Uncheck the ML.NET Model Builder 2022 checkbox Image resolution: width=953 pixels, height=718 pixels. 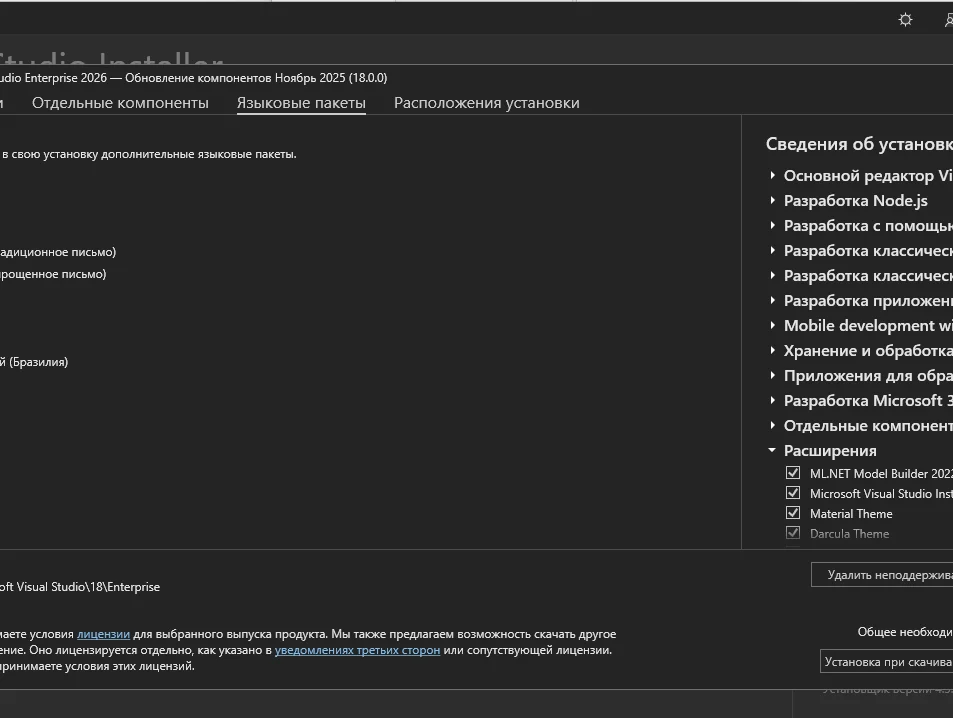[x=793, y=473]
